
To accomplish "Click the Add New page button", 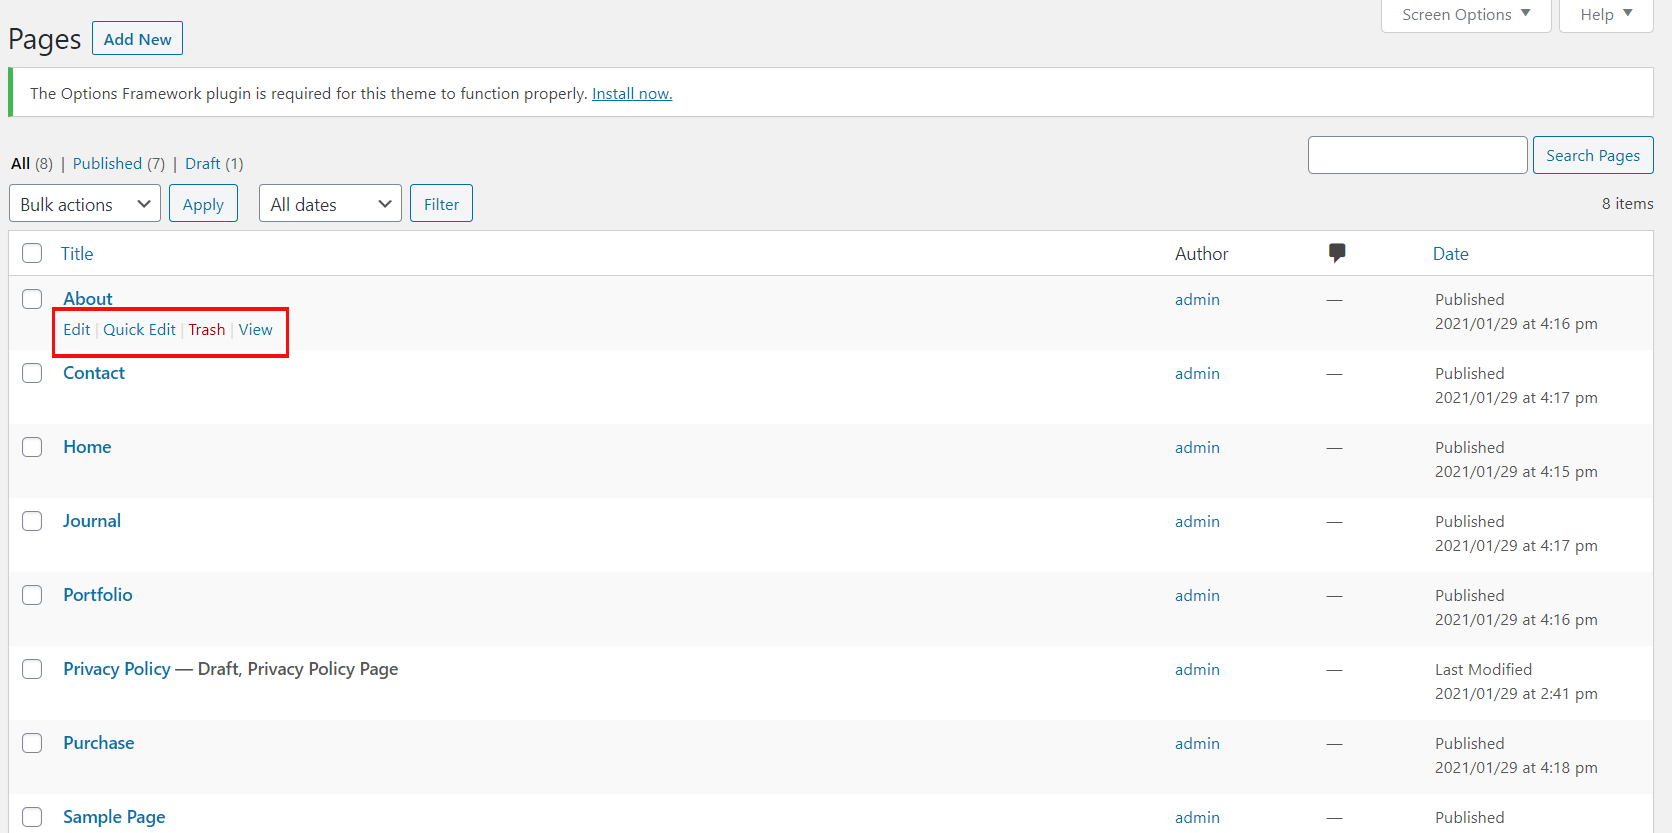I will (137, 39).
